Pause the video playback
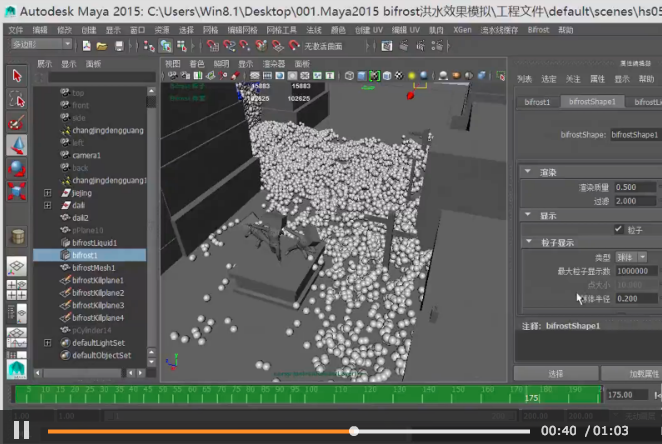Screen dimensions: 662x444 point(21,430)
